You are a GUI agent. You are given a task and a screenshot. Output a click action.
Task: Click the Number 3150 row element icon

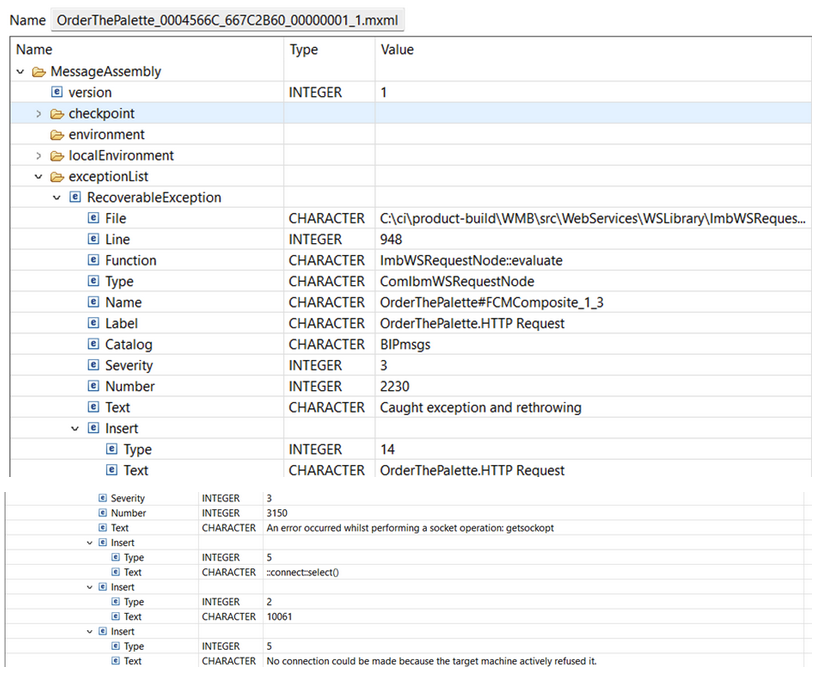pyautogui.click(x=103, y=513)
